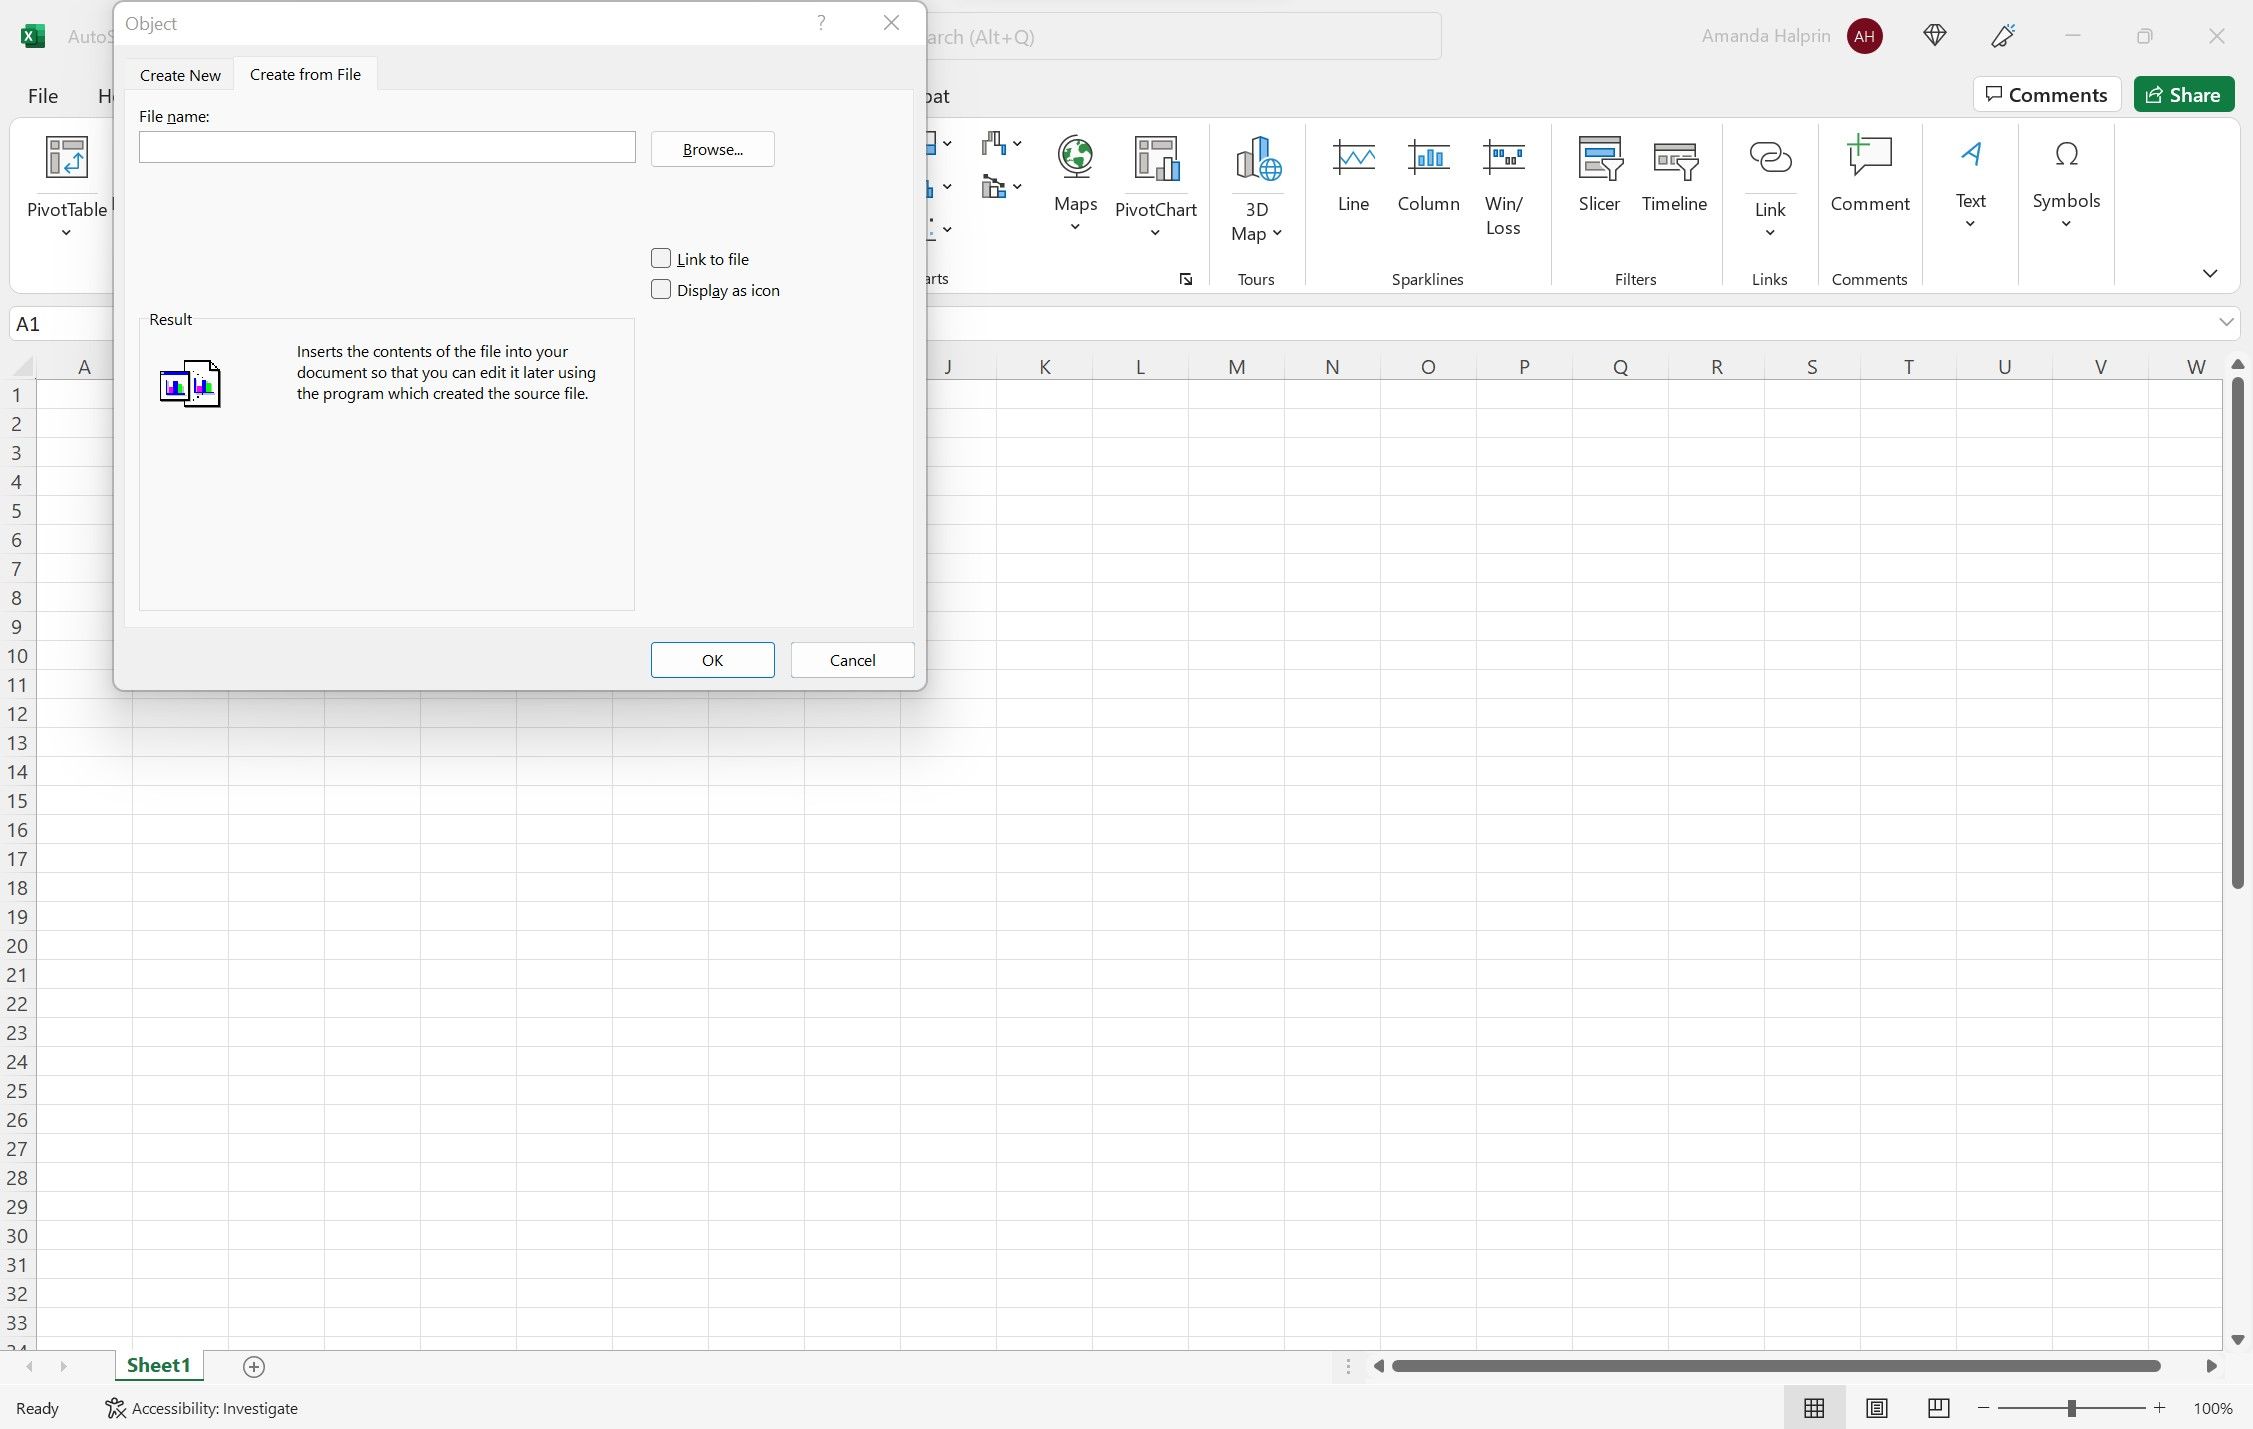Enable the Link to file option
The image size is (2253, 1429).
(661, 258)
